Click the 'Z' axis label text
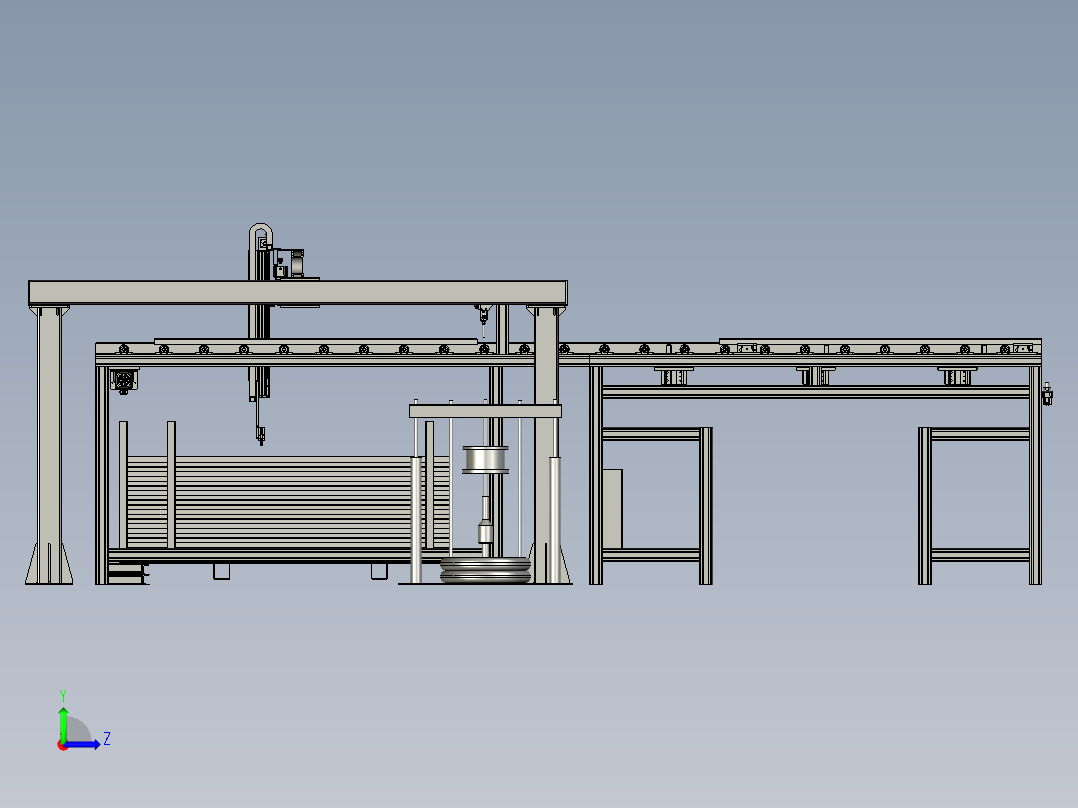Image resolution: width=1078 pixels, height=808 pixels. (x=107, y=739)
